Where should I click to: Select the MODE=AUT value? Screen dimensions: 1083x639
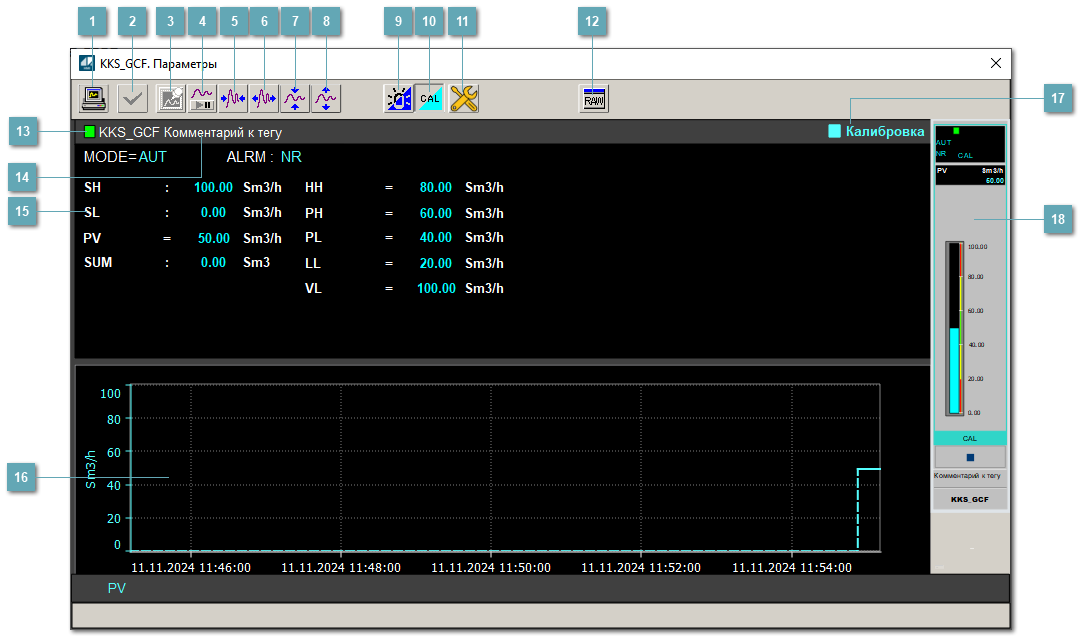coord(152,157)
